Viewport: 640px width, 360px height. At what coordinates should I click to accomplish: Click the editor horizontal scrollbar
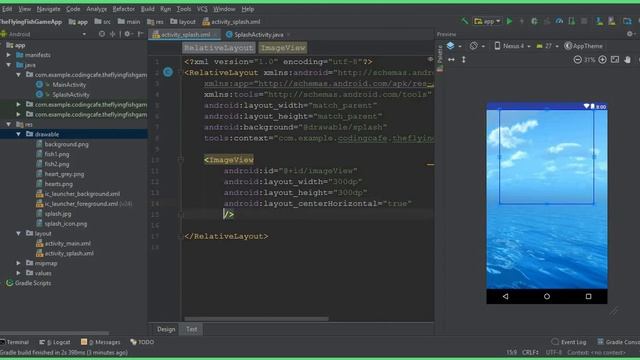256,319
